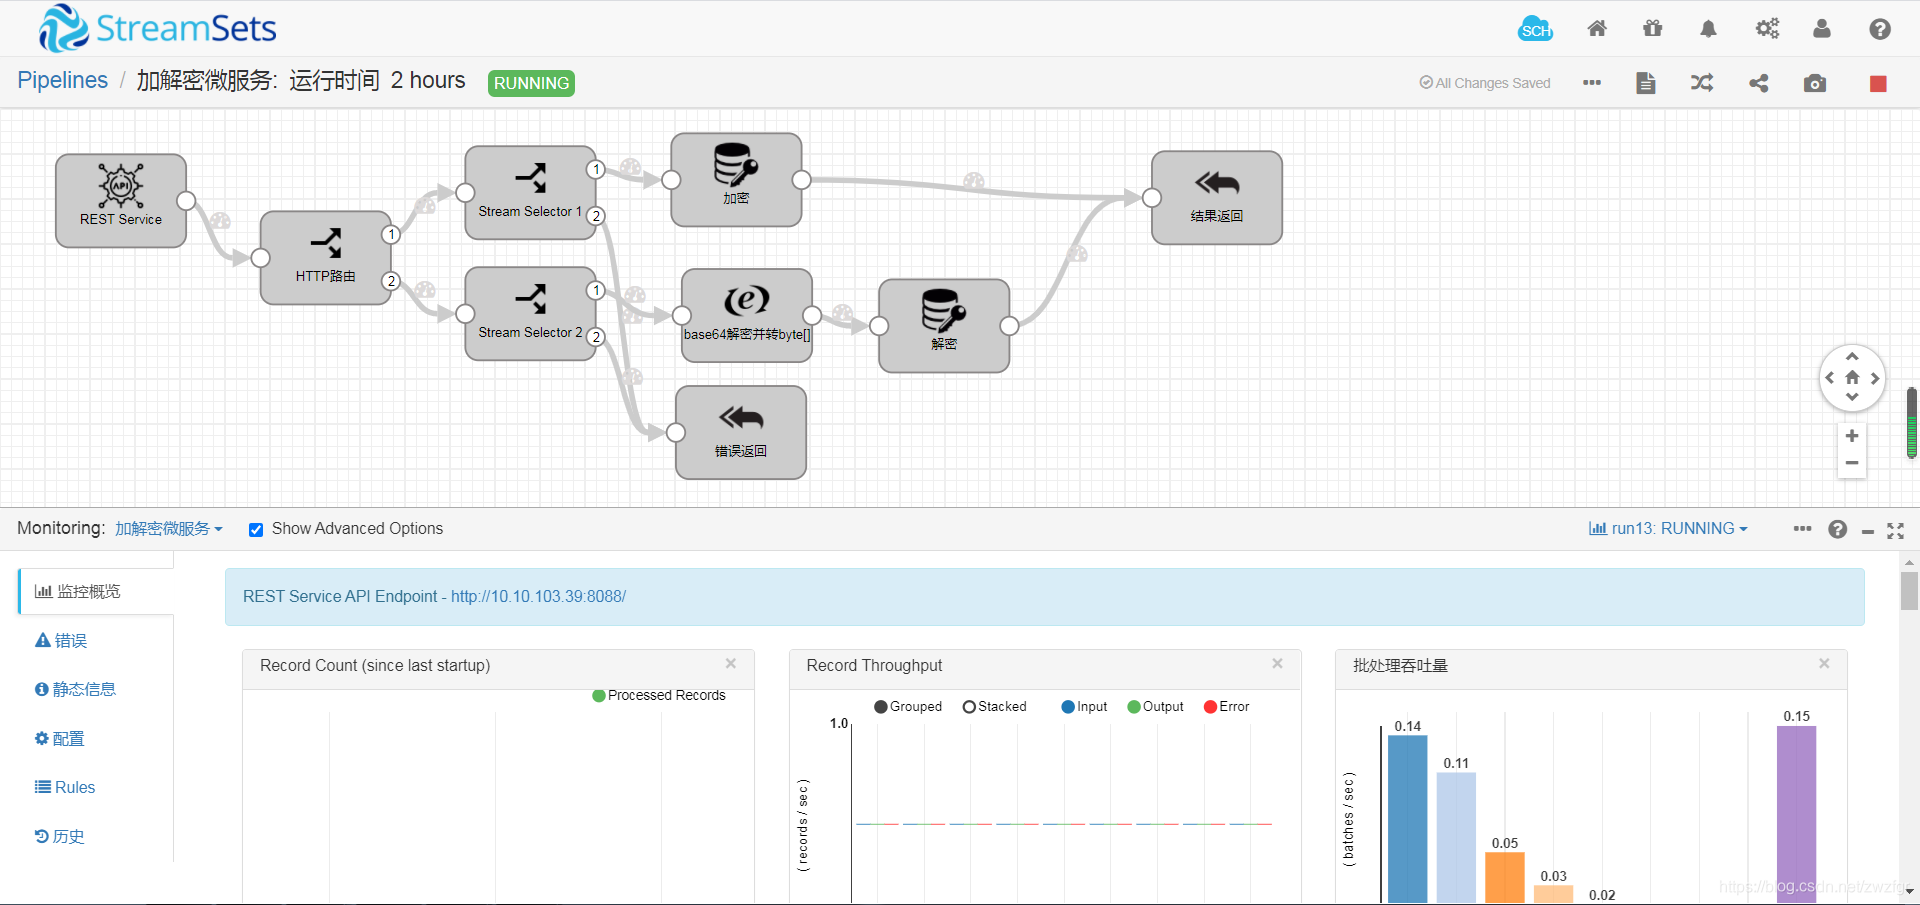Viewport: 1920px width, 905px height.
Task: Click the document logs icon in pipeline toolbar
Action: coord(1646,83)
